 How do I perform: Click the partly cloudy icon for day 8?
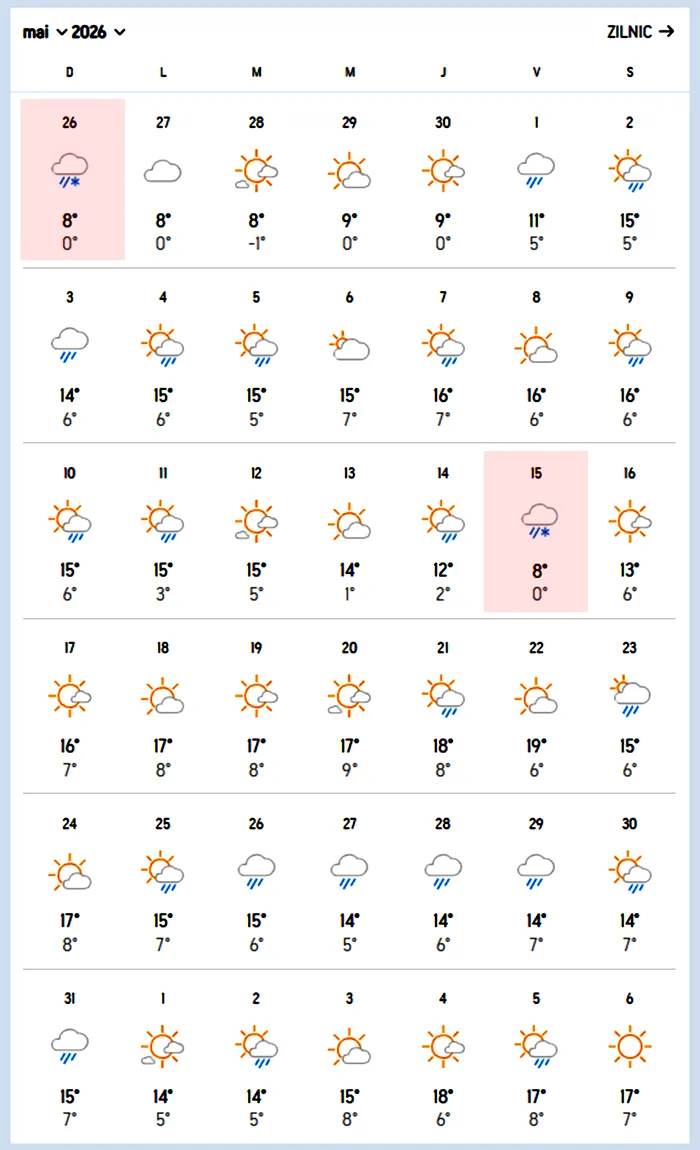(x=536, y=346)
